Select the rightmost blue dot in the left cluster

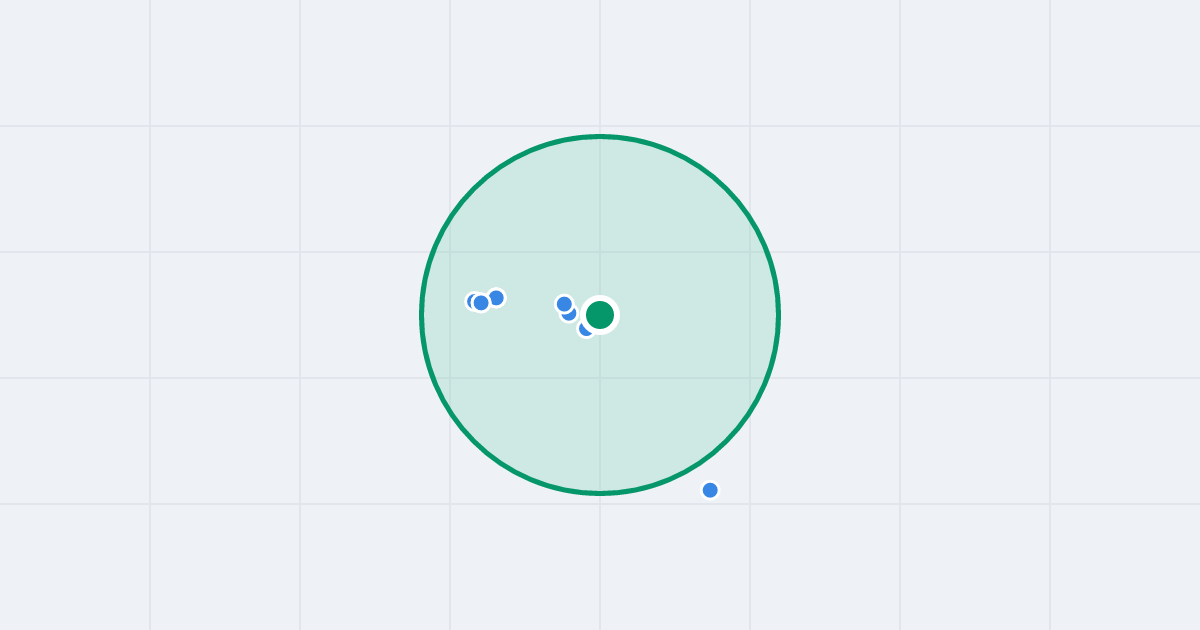(x=496, y=298)
